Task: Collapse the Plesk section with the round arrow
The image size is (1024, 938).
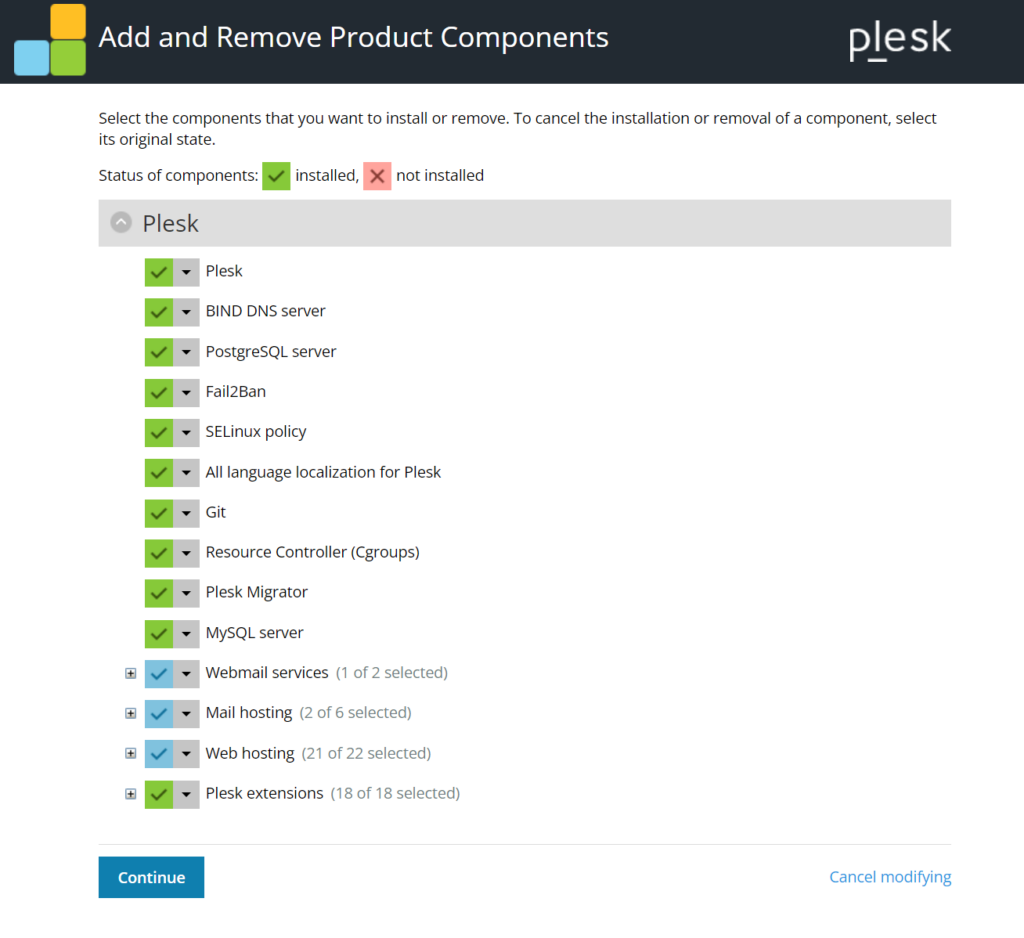Action: click(121, 223)
